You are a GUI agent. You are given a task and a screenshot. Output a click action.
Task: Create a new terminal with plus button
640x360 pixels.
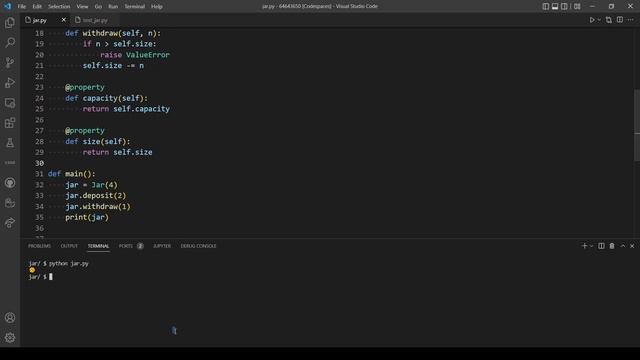pyautogui.click(x=584, y=246)
